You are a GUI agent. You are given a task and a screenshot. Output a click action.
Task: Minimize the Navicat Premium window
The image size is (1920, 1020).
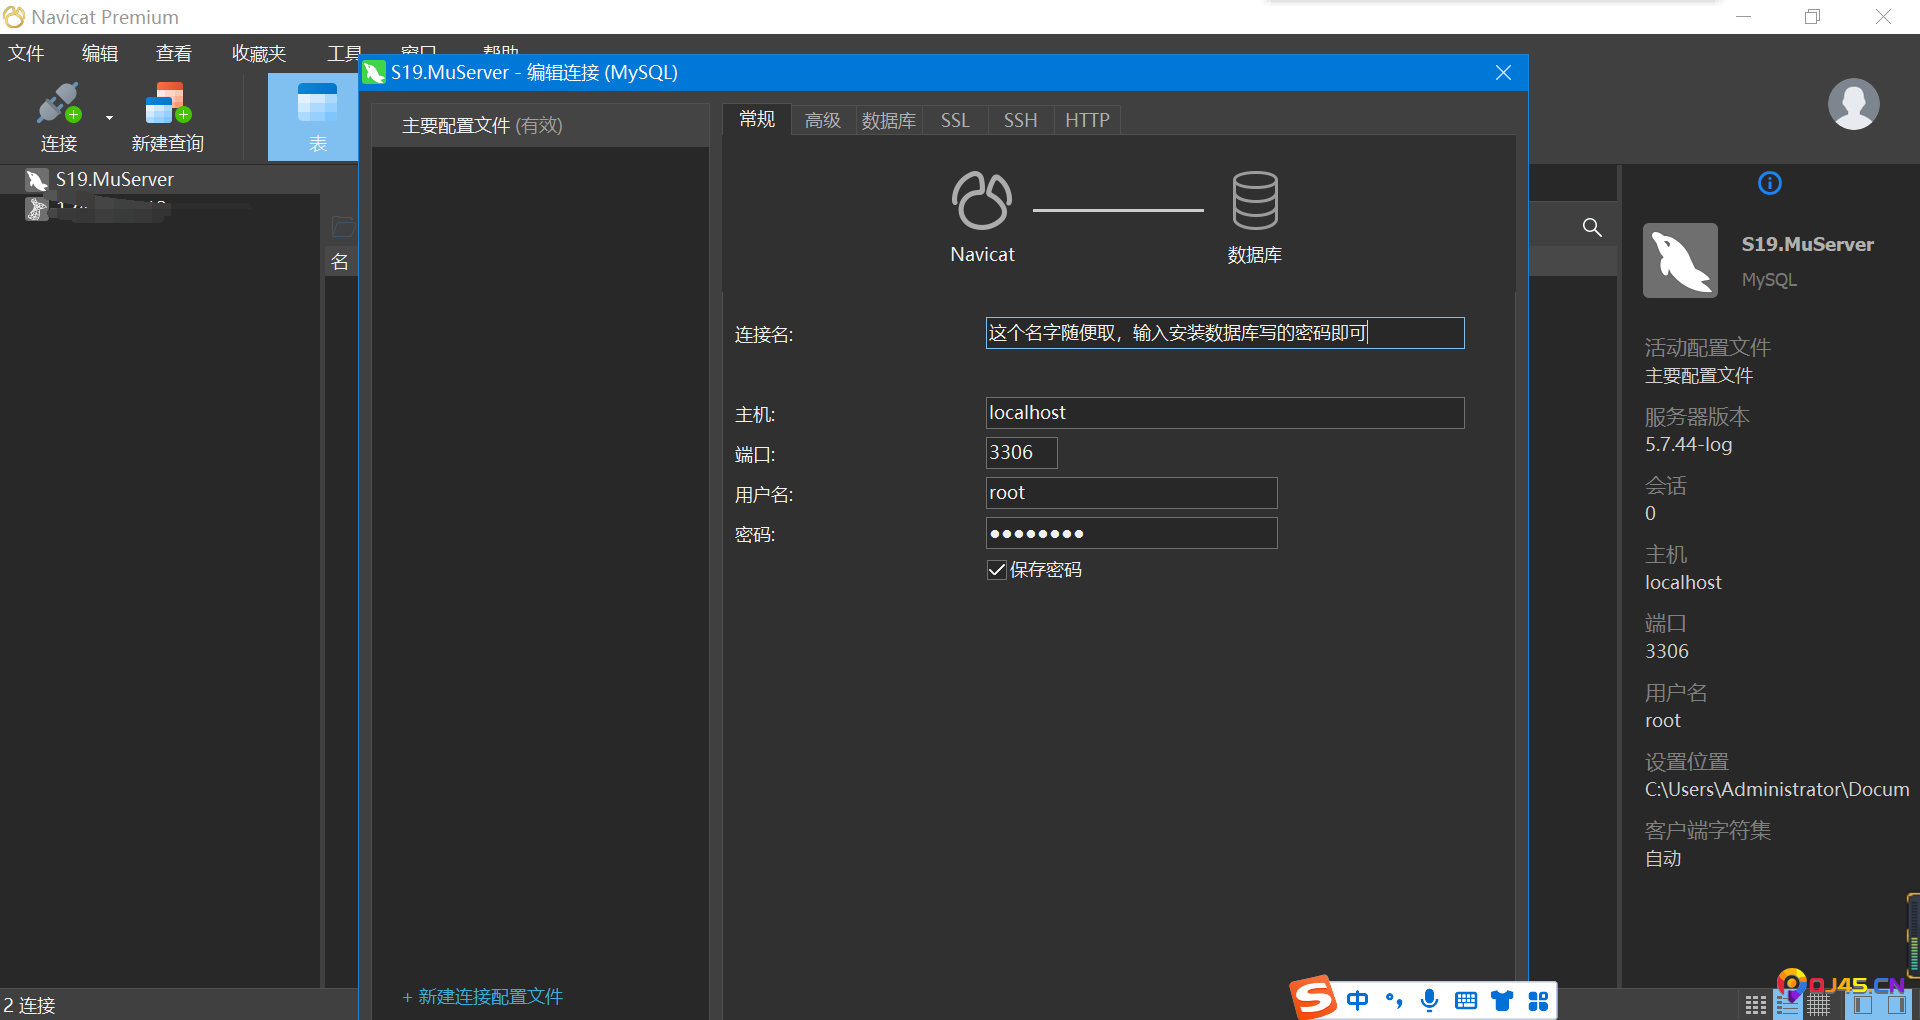[1743, 17]
